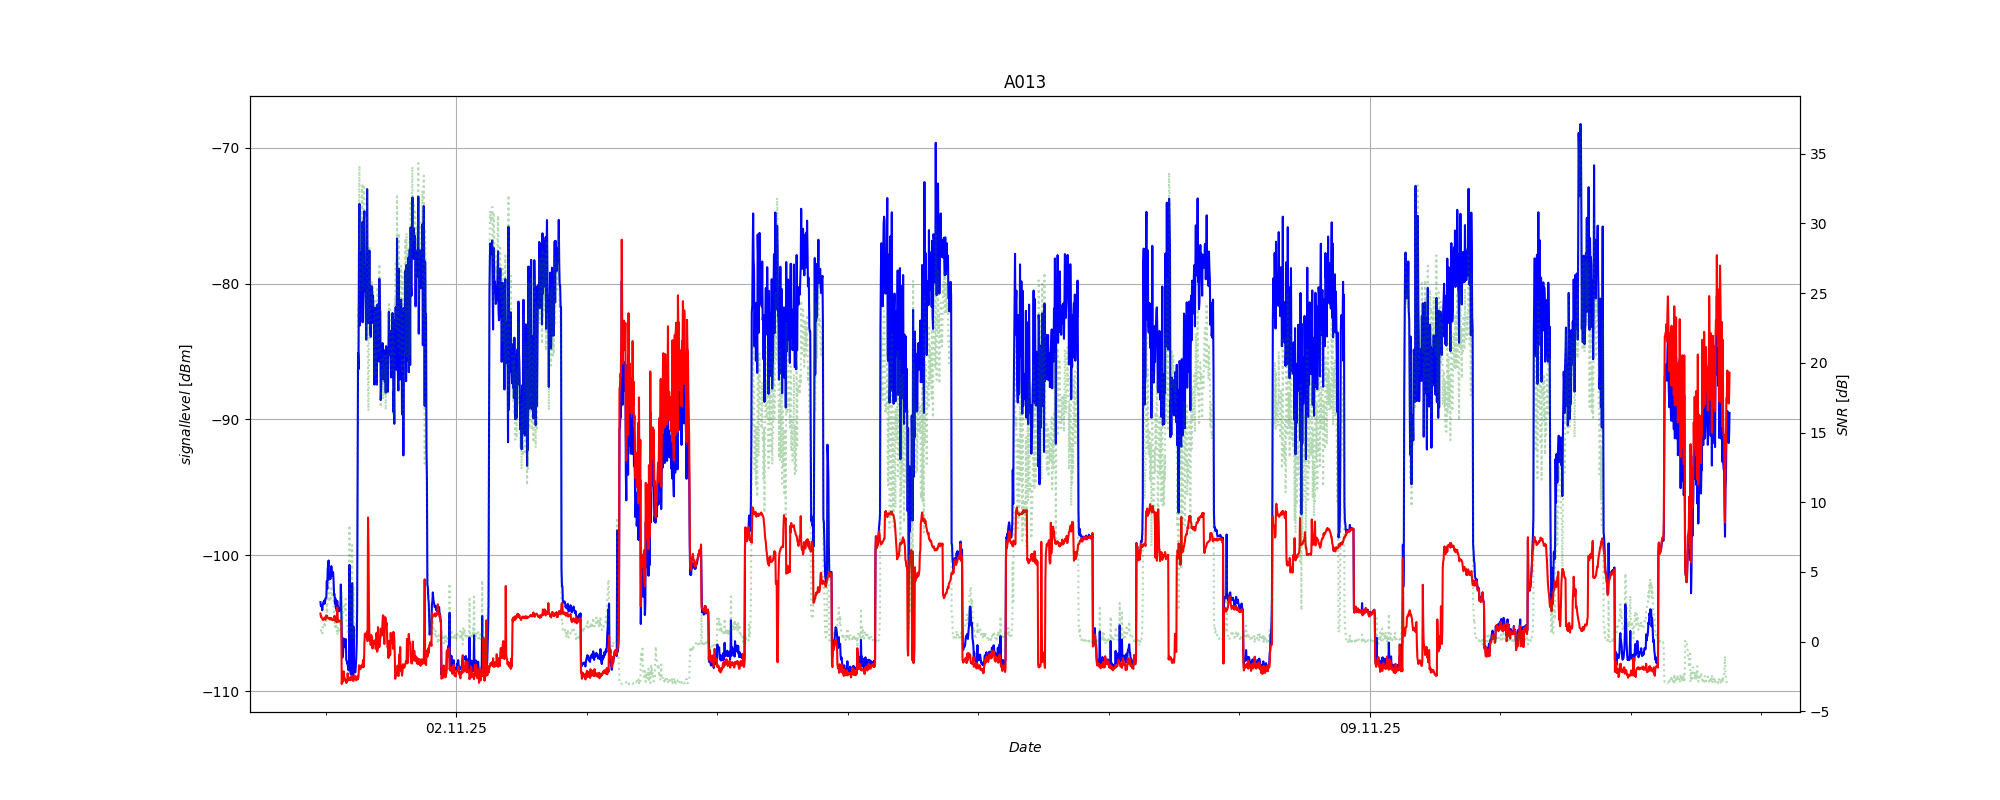2000x800 pixels.
Task: Click the chart title A013
Action: (1024, 83)
